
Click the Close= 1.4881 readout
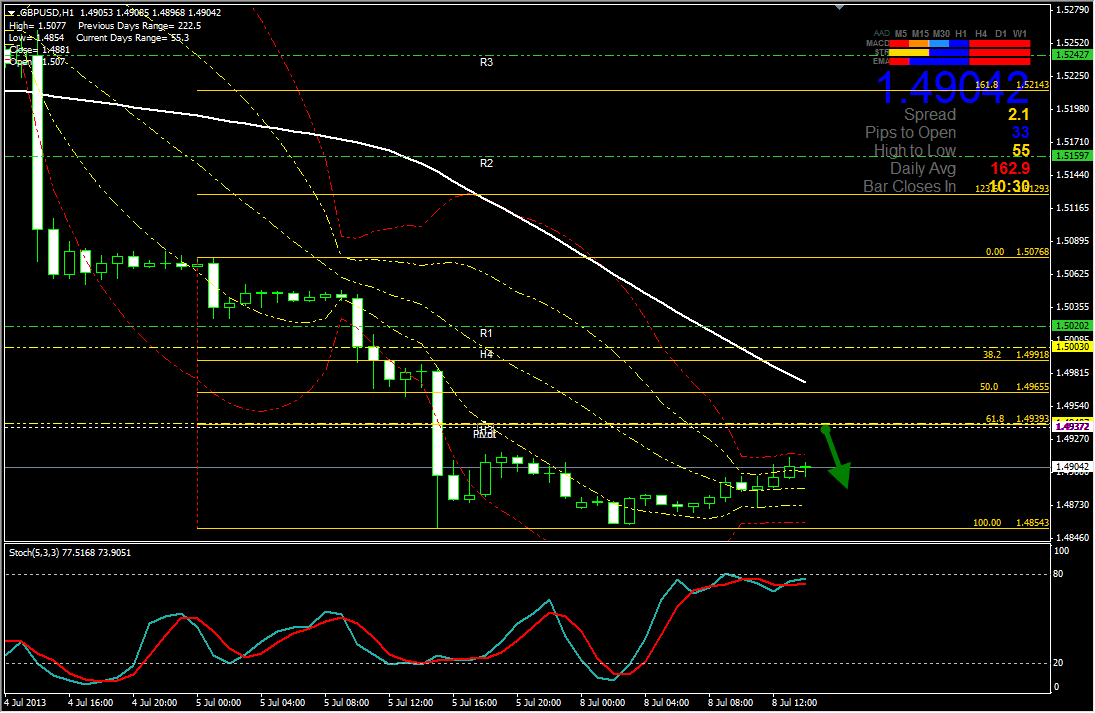point(40,50)
